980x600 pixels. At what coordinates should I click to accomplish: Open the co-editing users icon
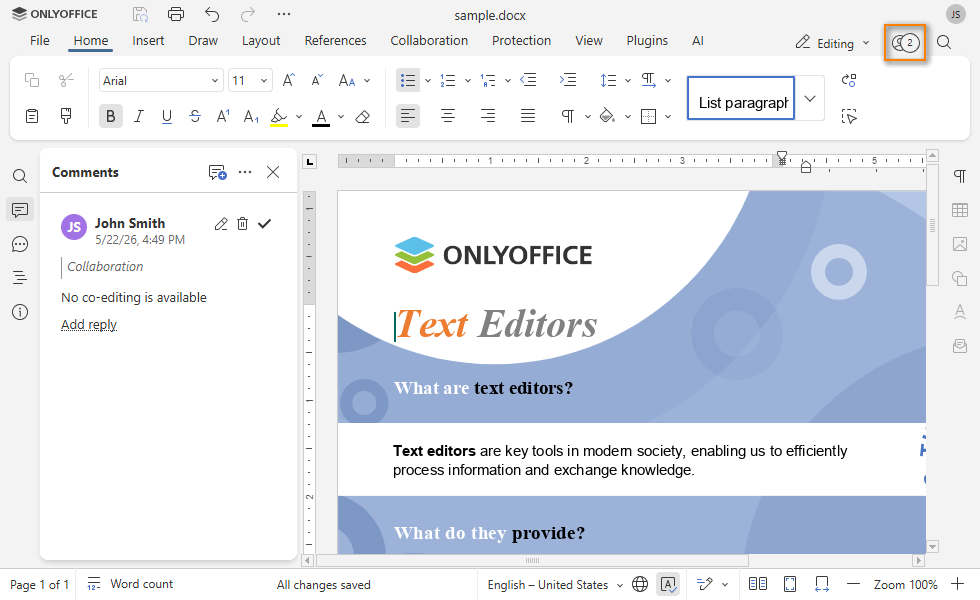(905, 43)
